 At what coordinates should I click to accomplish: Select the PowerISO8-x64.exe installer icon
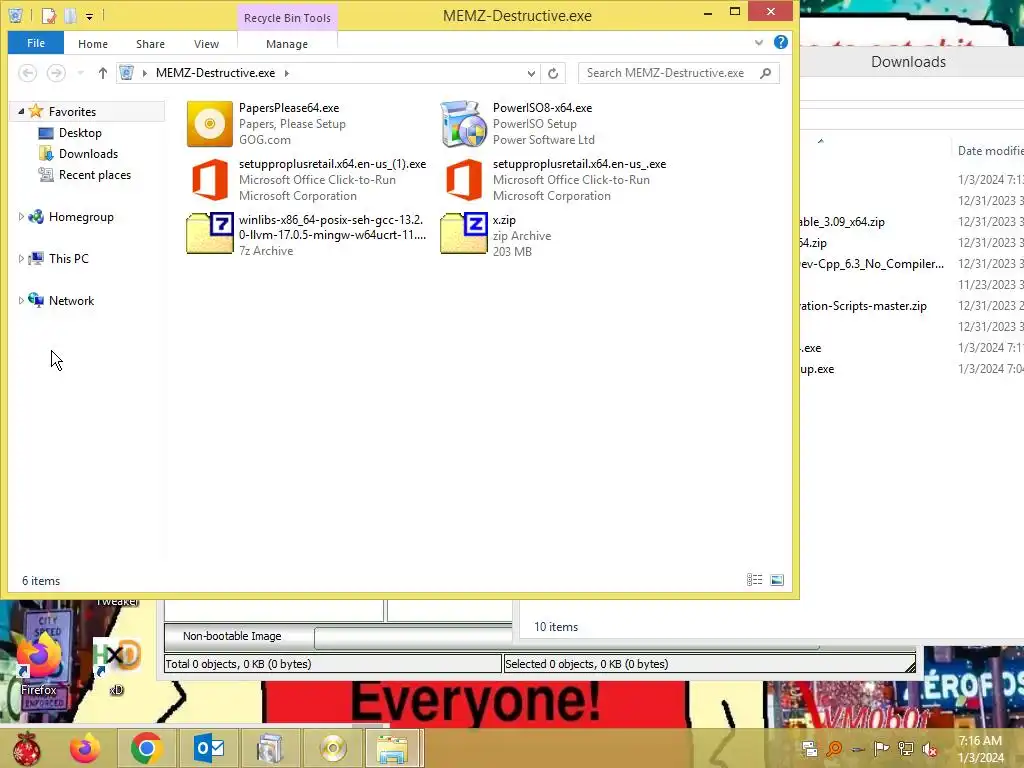point(464,123)
